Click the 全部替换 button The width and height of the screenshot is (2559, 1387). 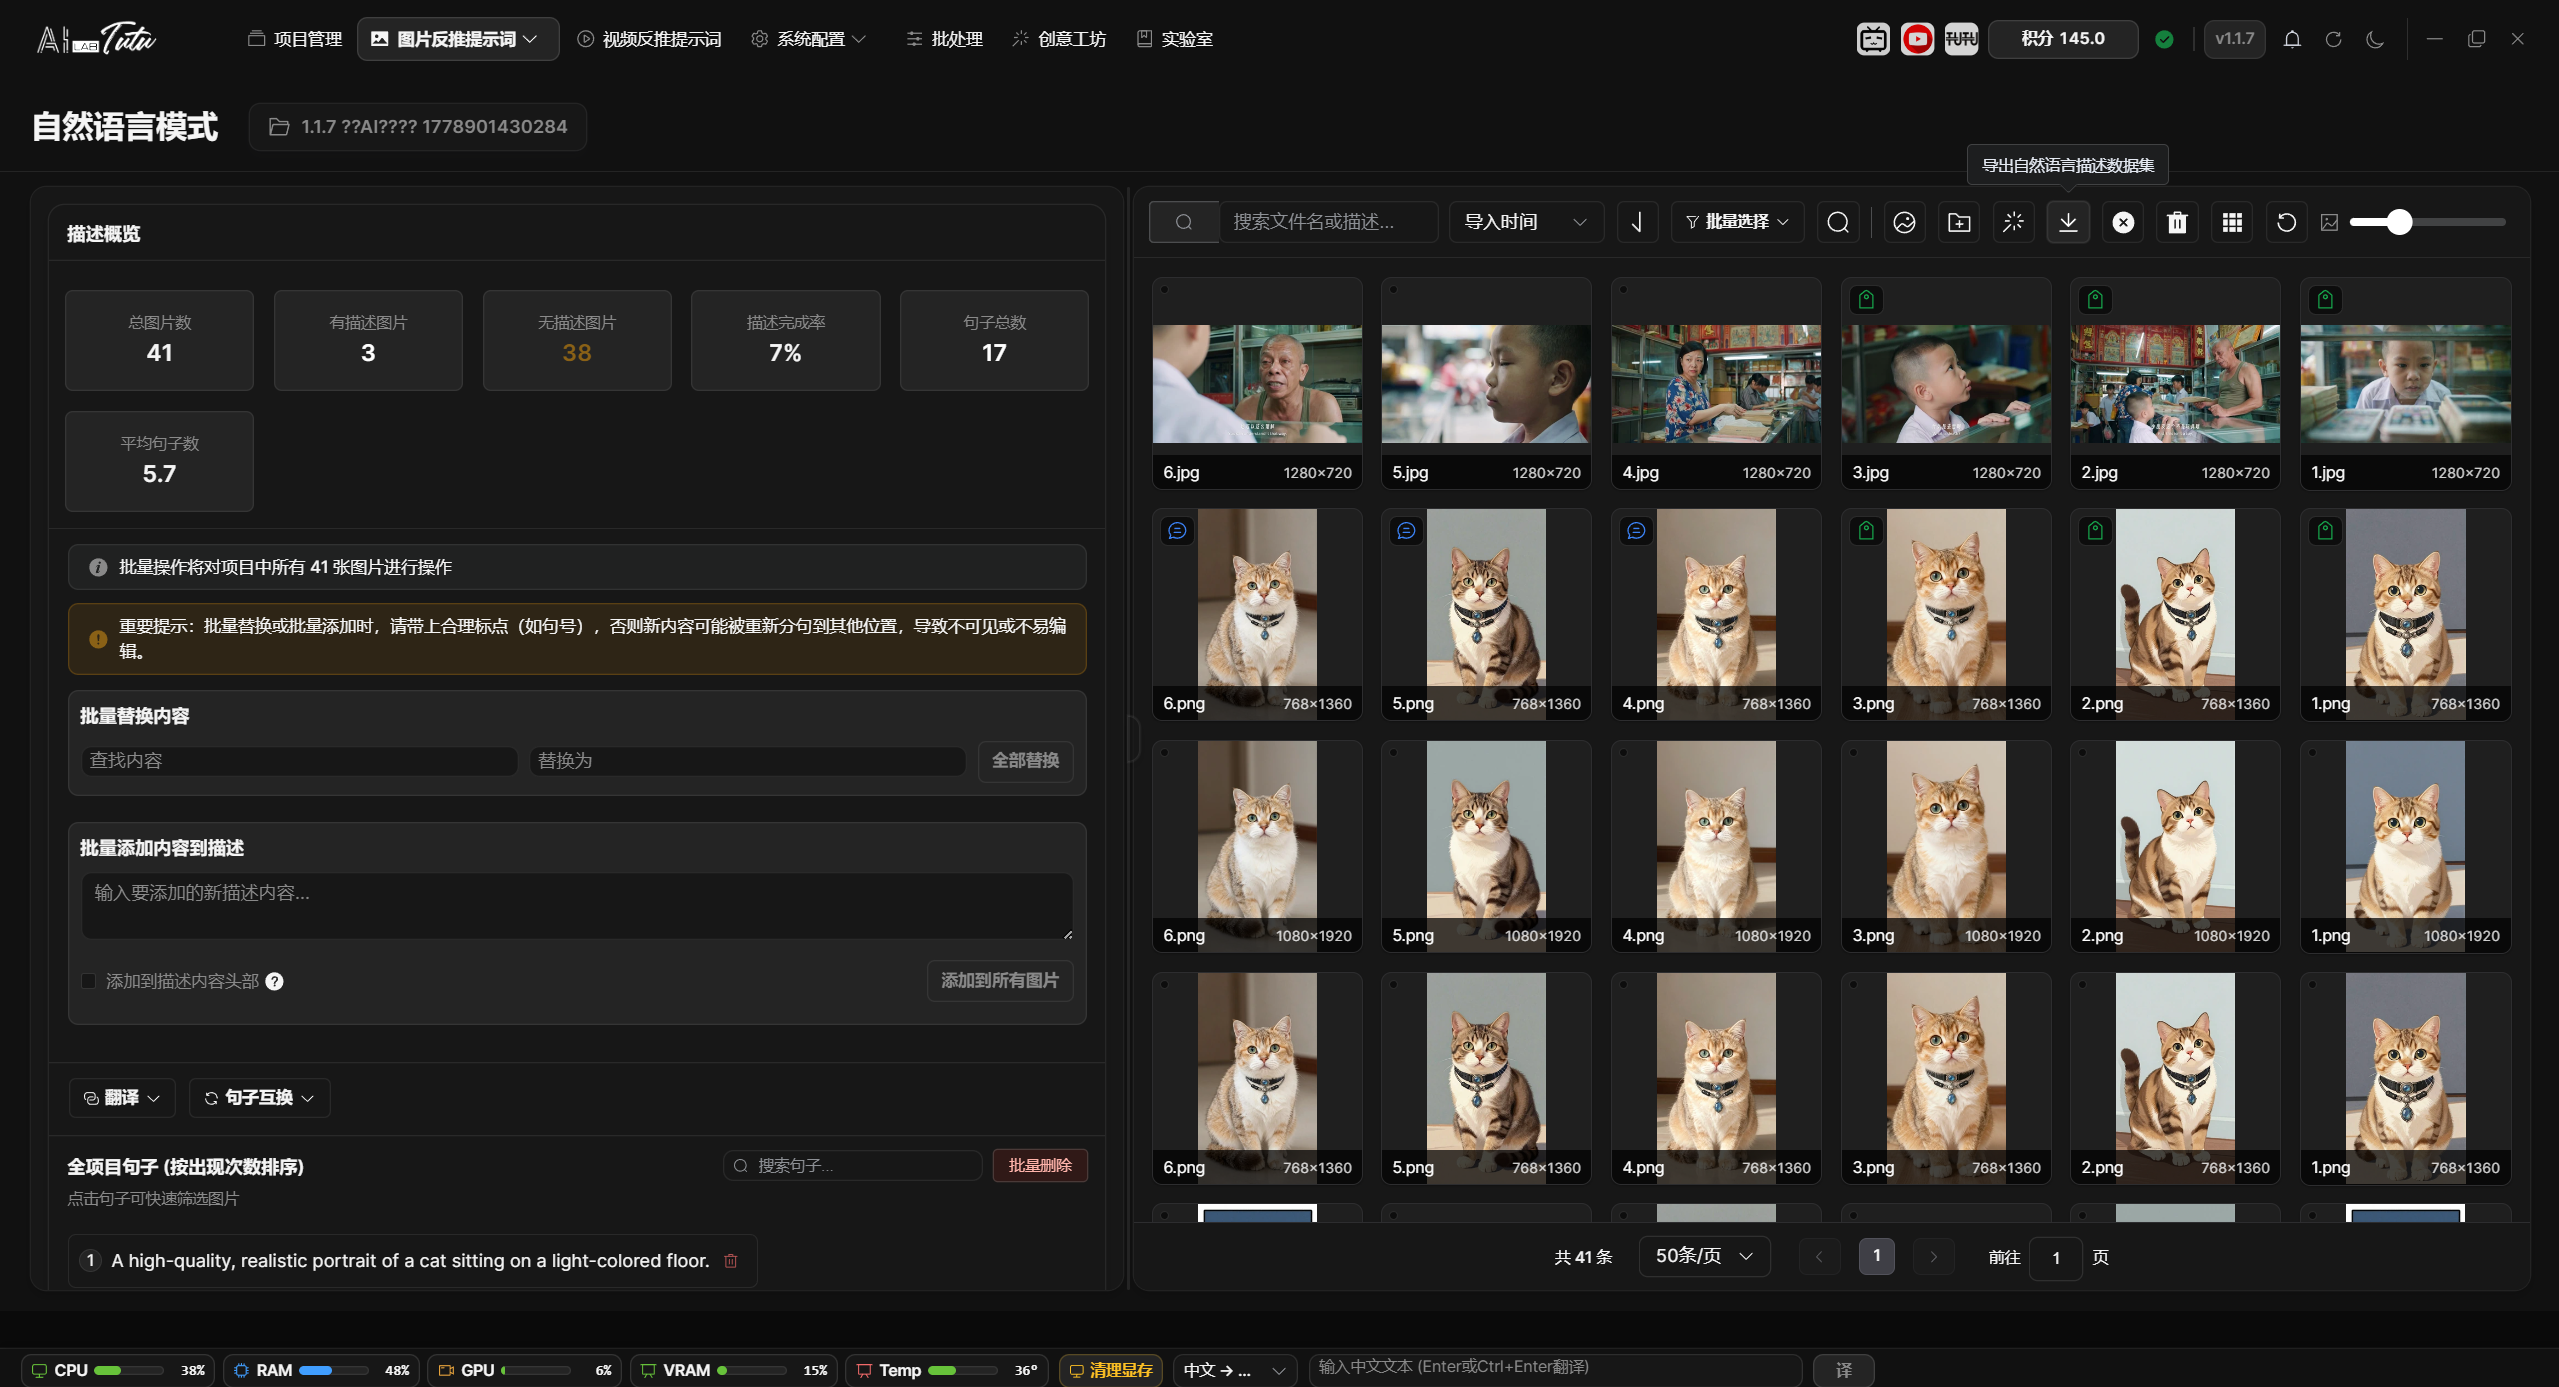point(1025,761)
